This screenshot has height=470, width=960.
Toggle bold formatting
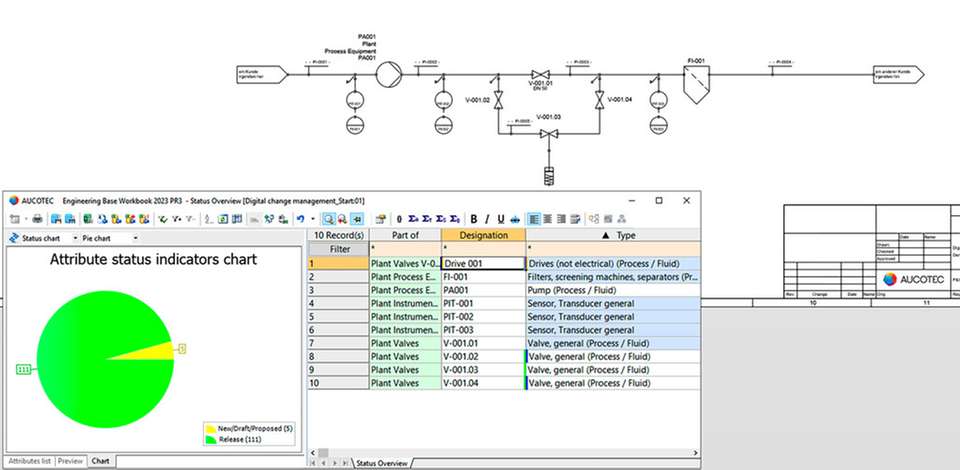(x=474, y=218)
